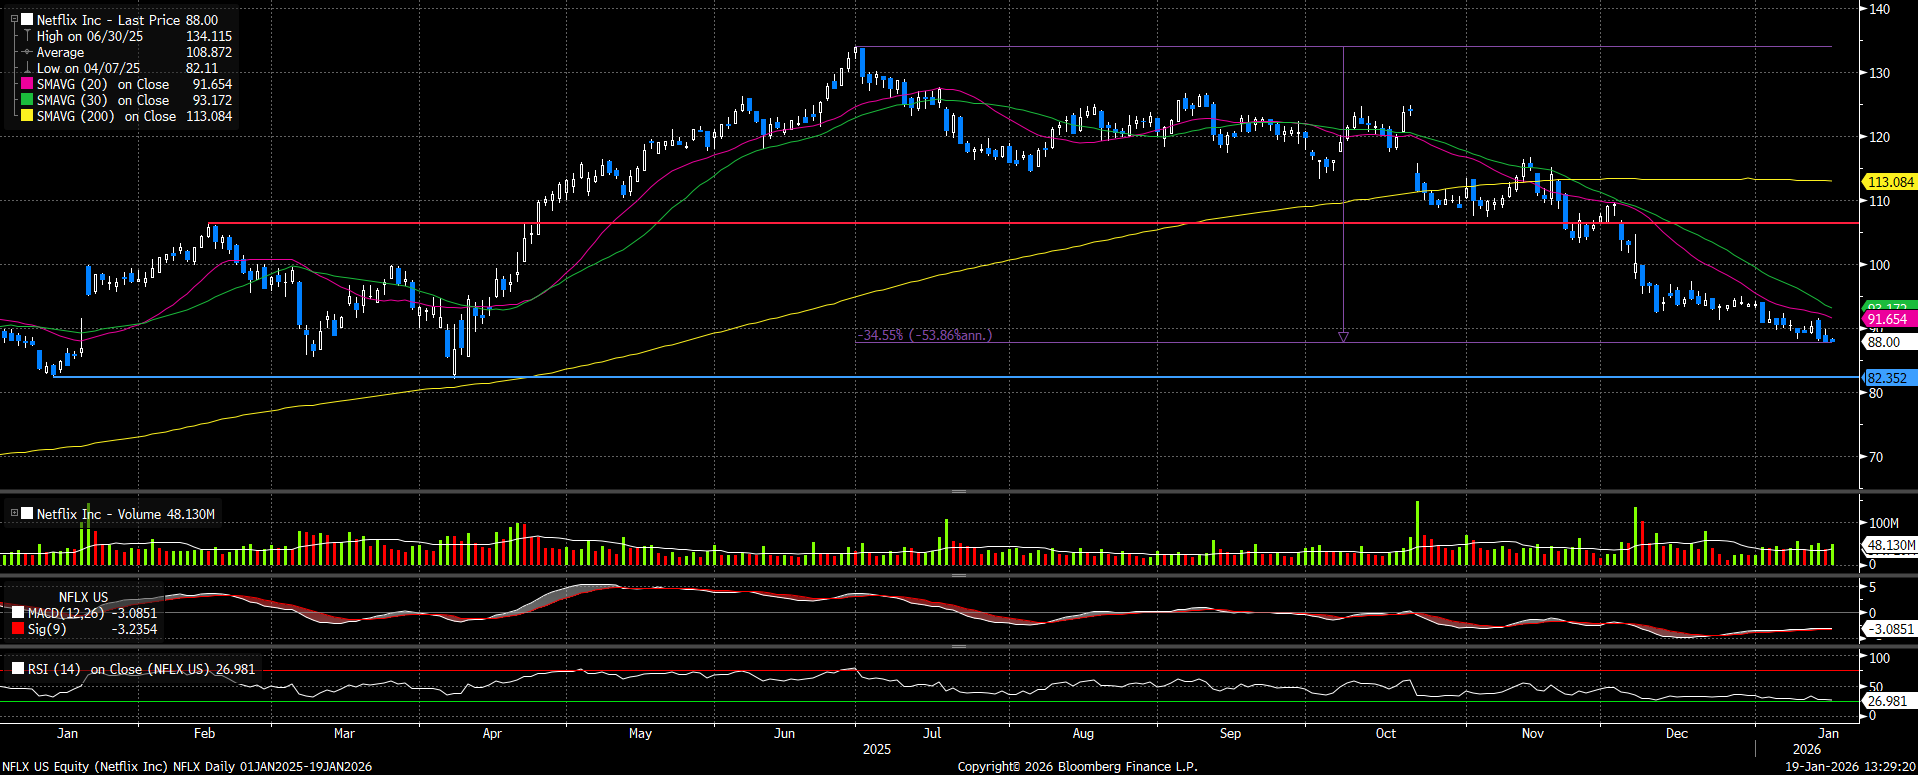Click the white RSI (14) legend swatch

coord(18,669)
